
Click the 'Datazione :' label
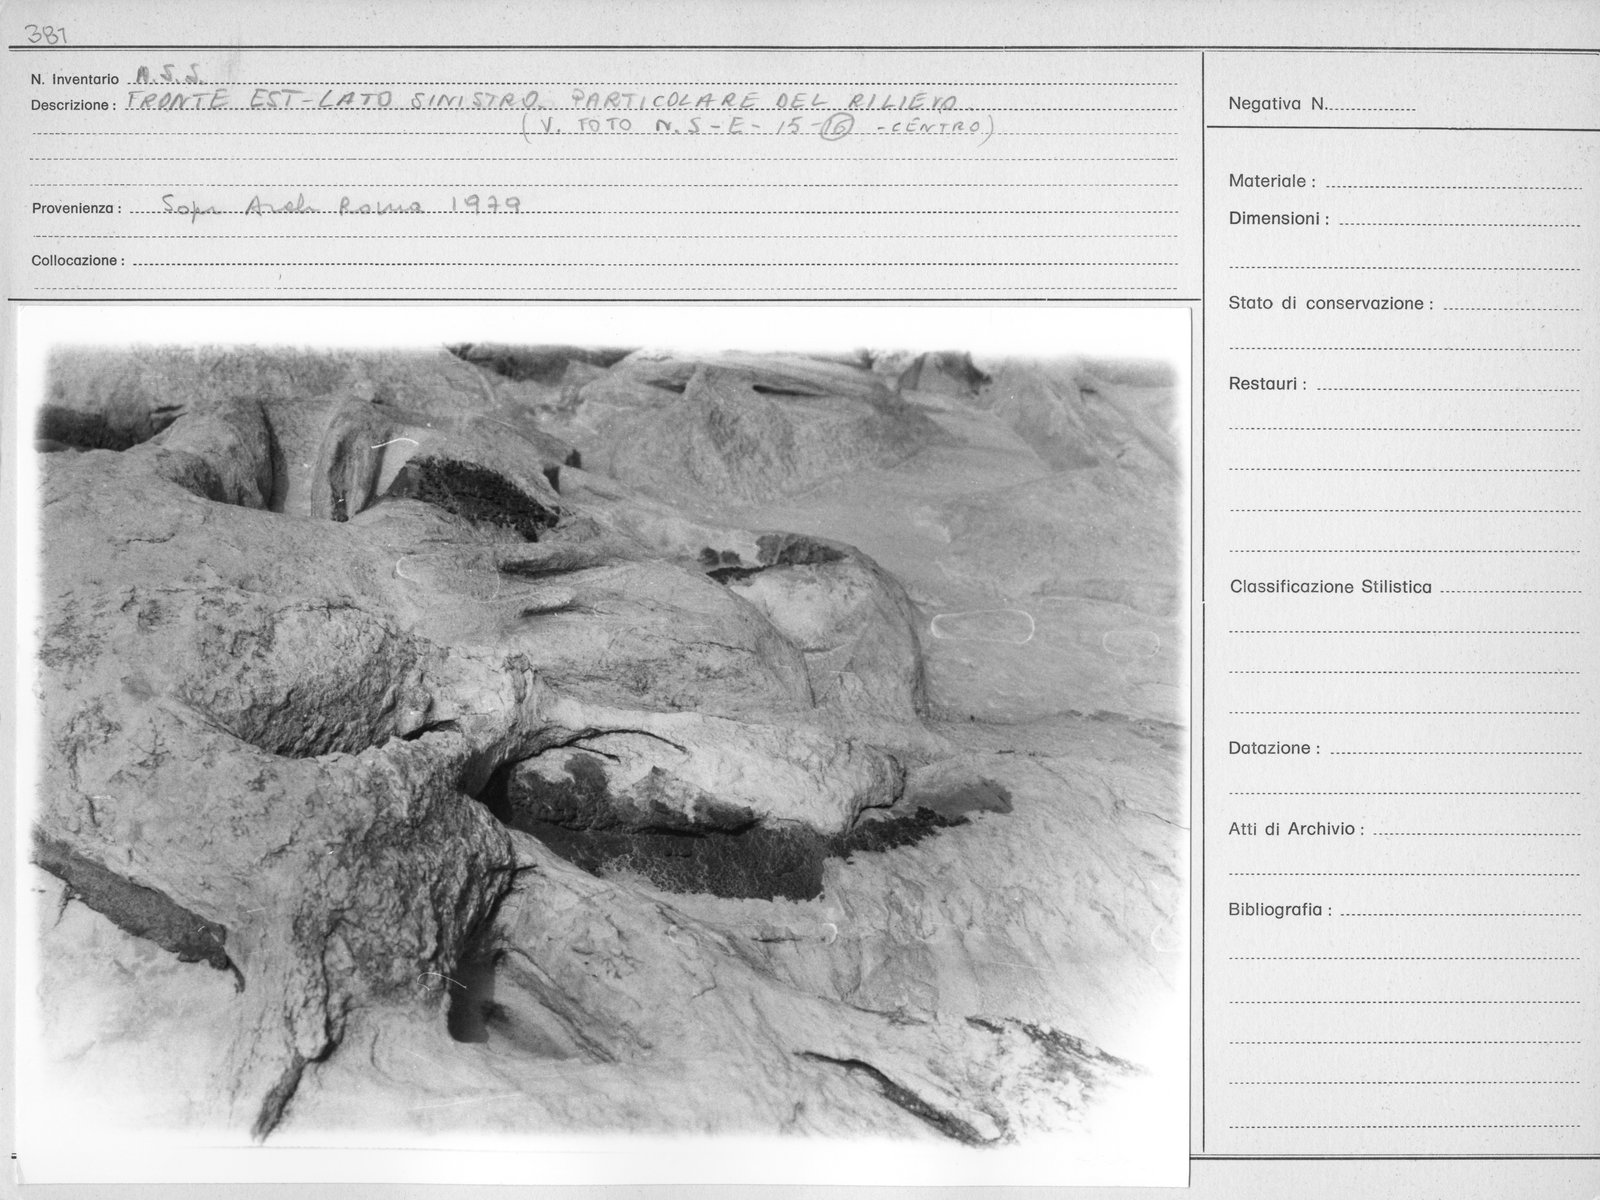1274,748
